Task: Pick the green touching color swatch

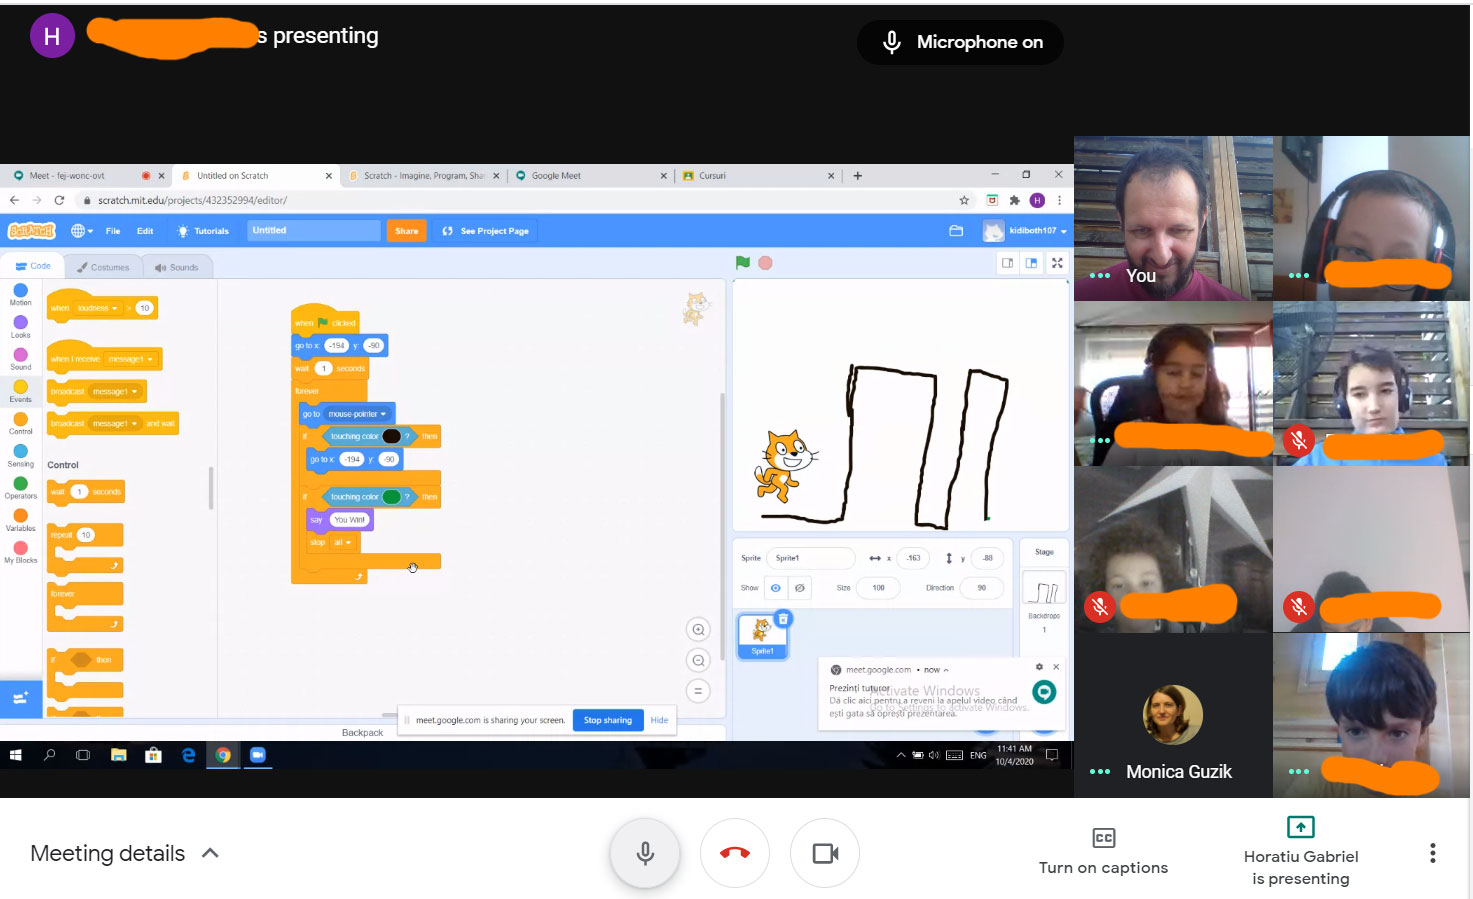Action: (391, 497)
